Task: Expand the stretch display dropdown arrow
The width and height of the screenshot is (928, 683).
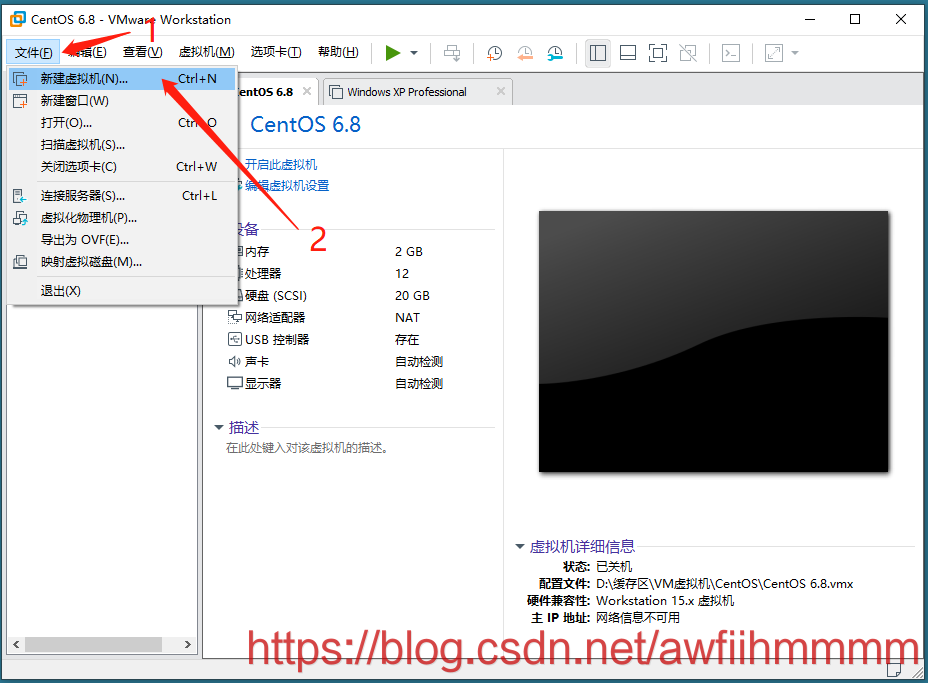Action: [795, 53]
